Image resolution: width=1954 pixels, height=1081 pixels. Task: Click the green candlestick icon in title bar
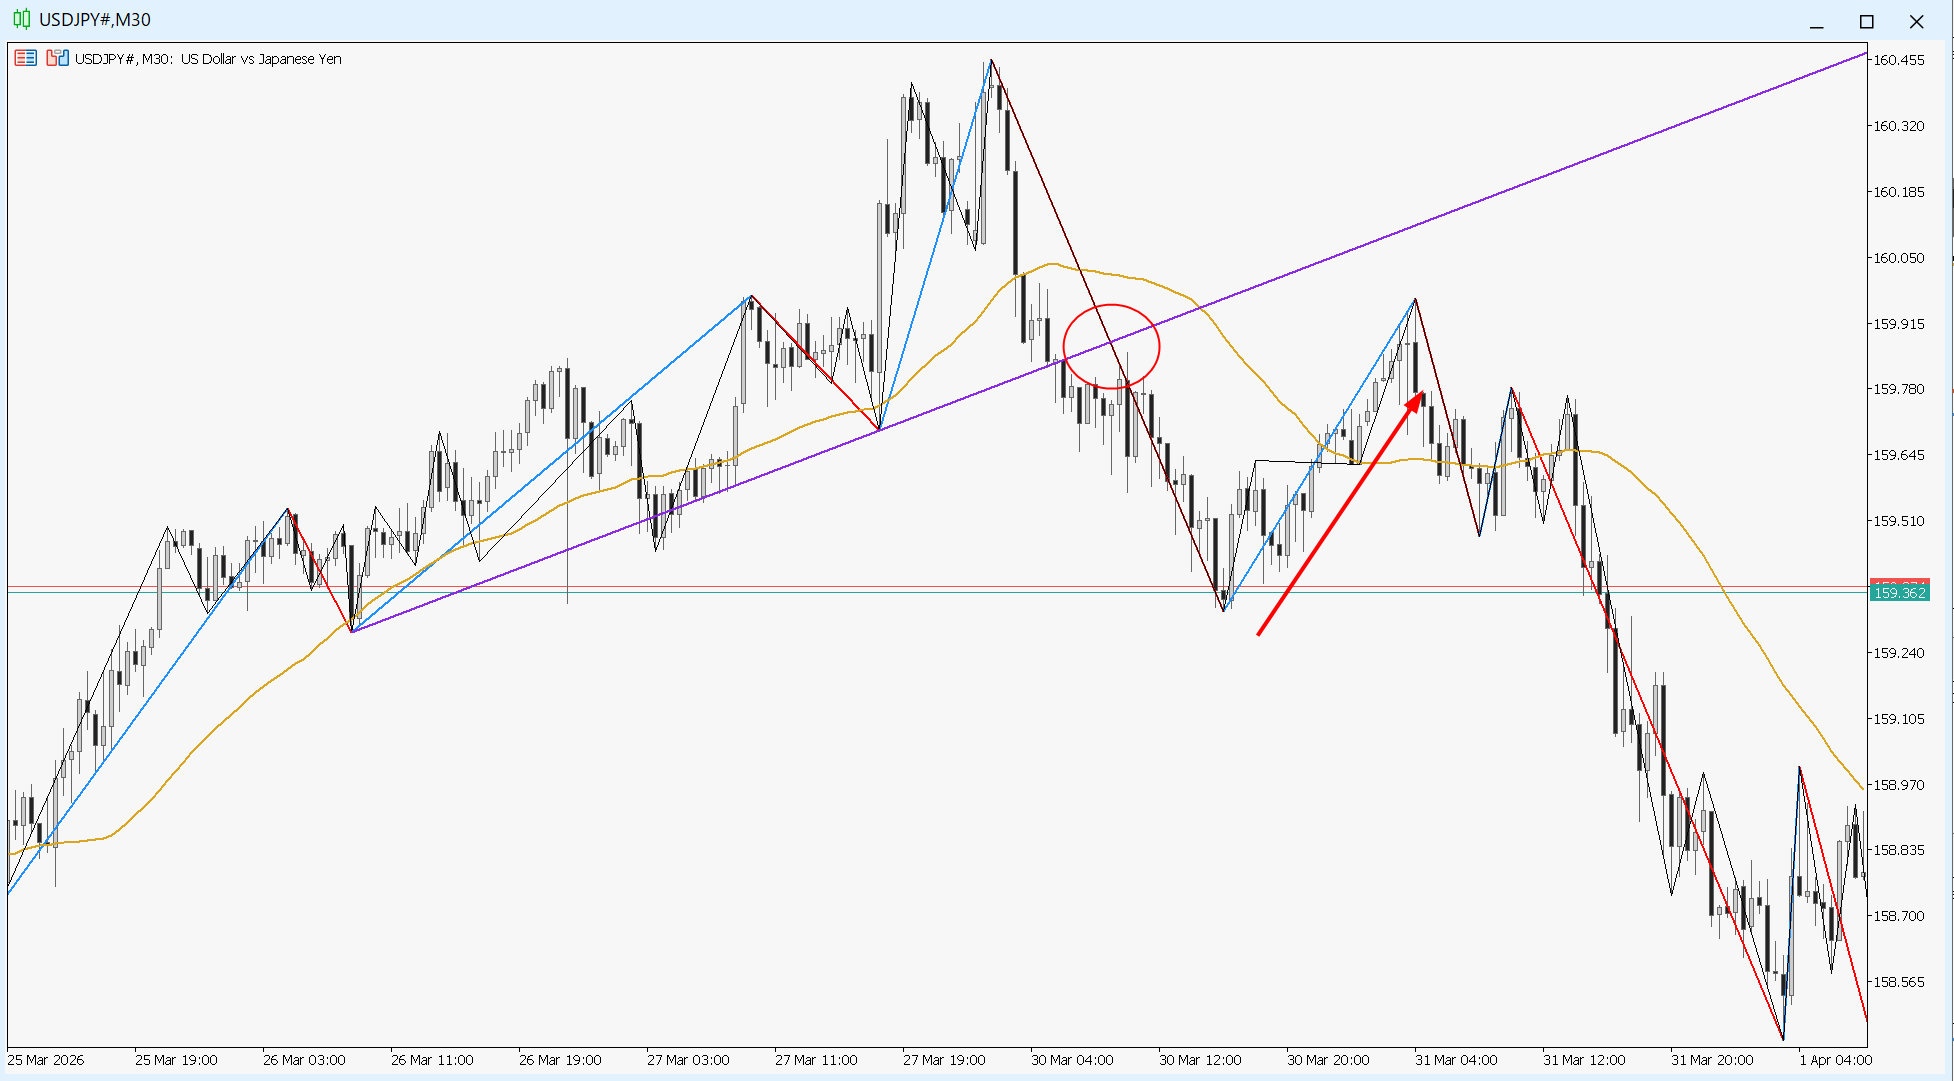(x=21, y=20)
